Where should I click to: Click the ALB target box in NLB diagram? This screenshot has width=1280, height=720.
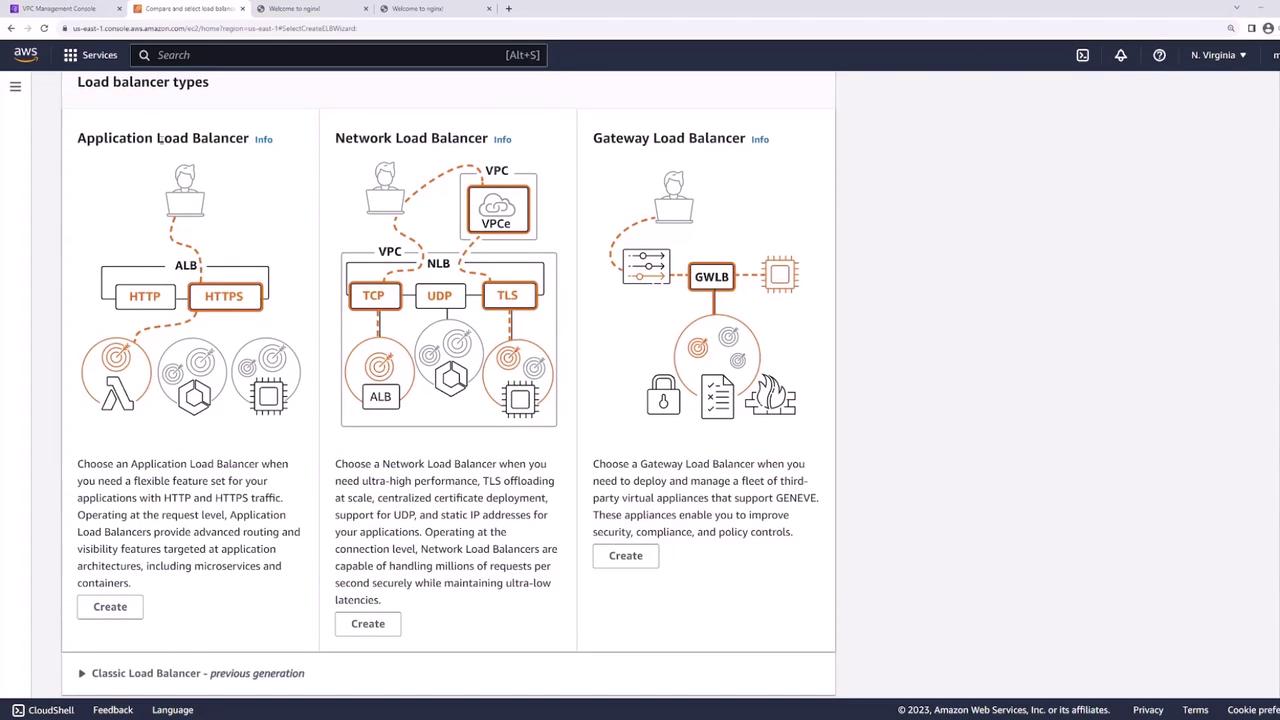point(380,397)
